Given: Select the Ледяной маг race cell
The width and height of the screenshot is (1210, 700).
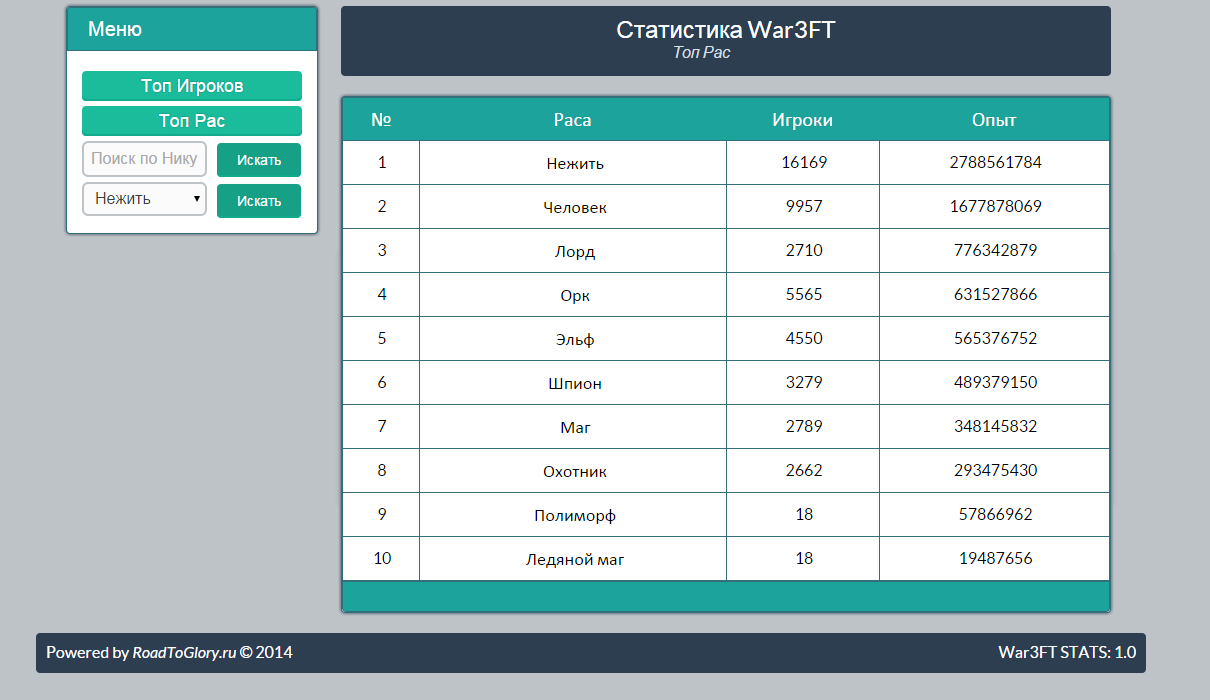Looking at the screenshot, I should [x=573, y=559].
